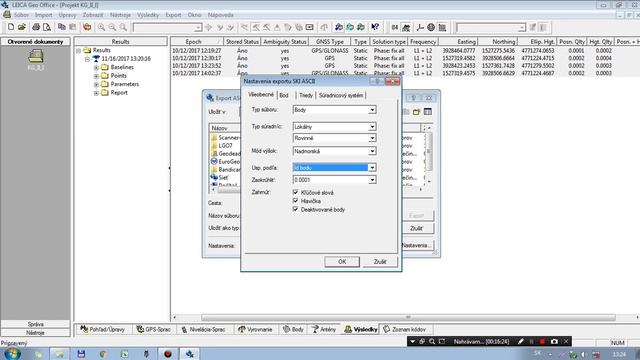Switch to the Zoznam kódov bottom tab
The height and width of the screenshot is (360, 640).
pyautogui.click(x=404, y=329)
